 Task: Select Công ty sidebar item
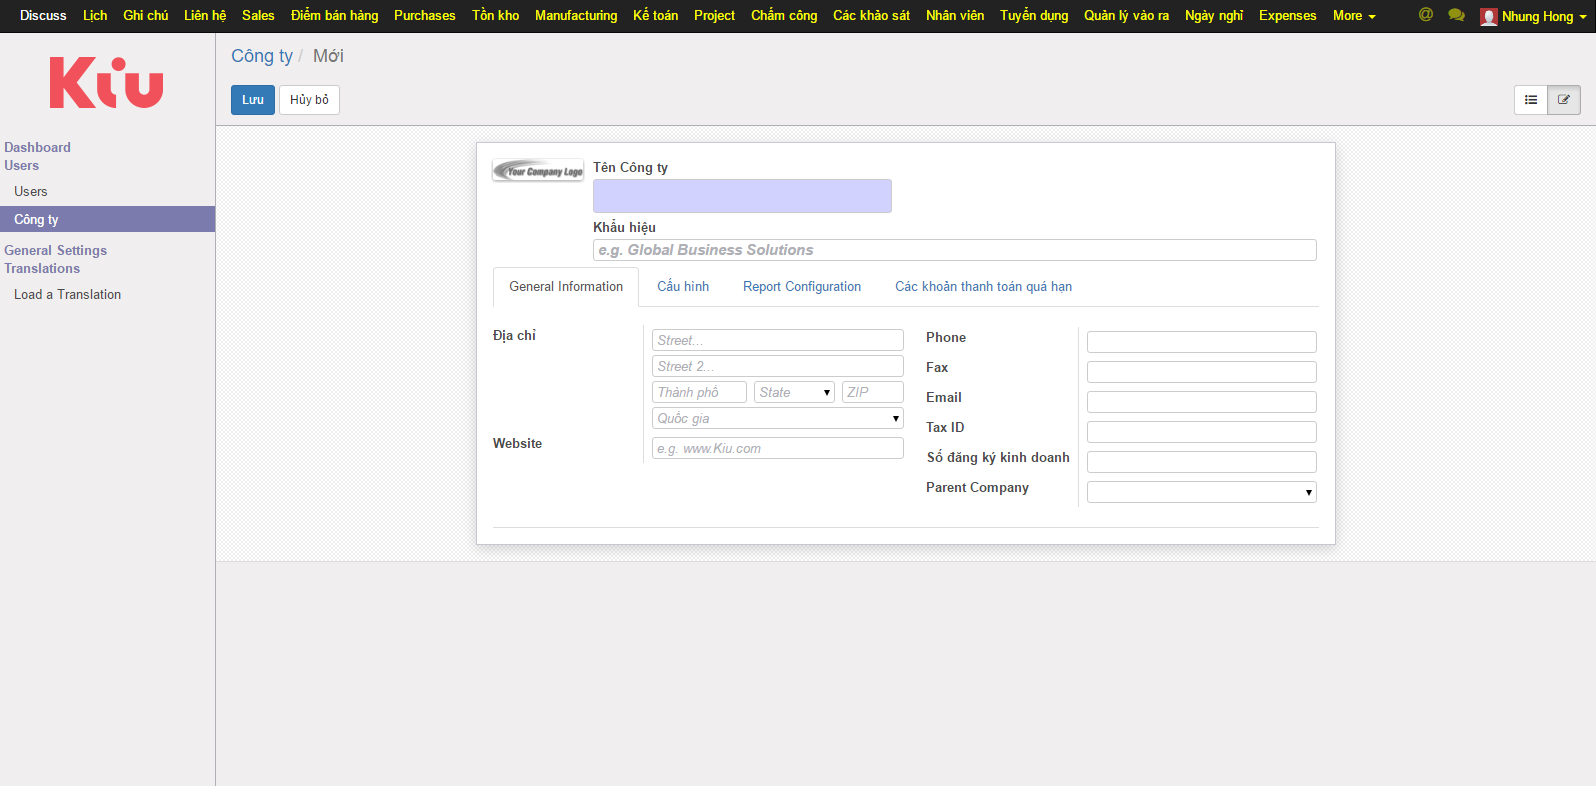pyautogui.click(x=107, y=219)
